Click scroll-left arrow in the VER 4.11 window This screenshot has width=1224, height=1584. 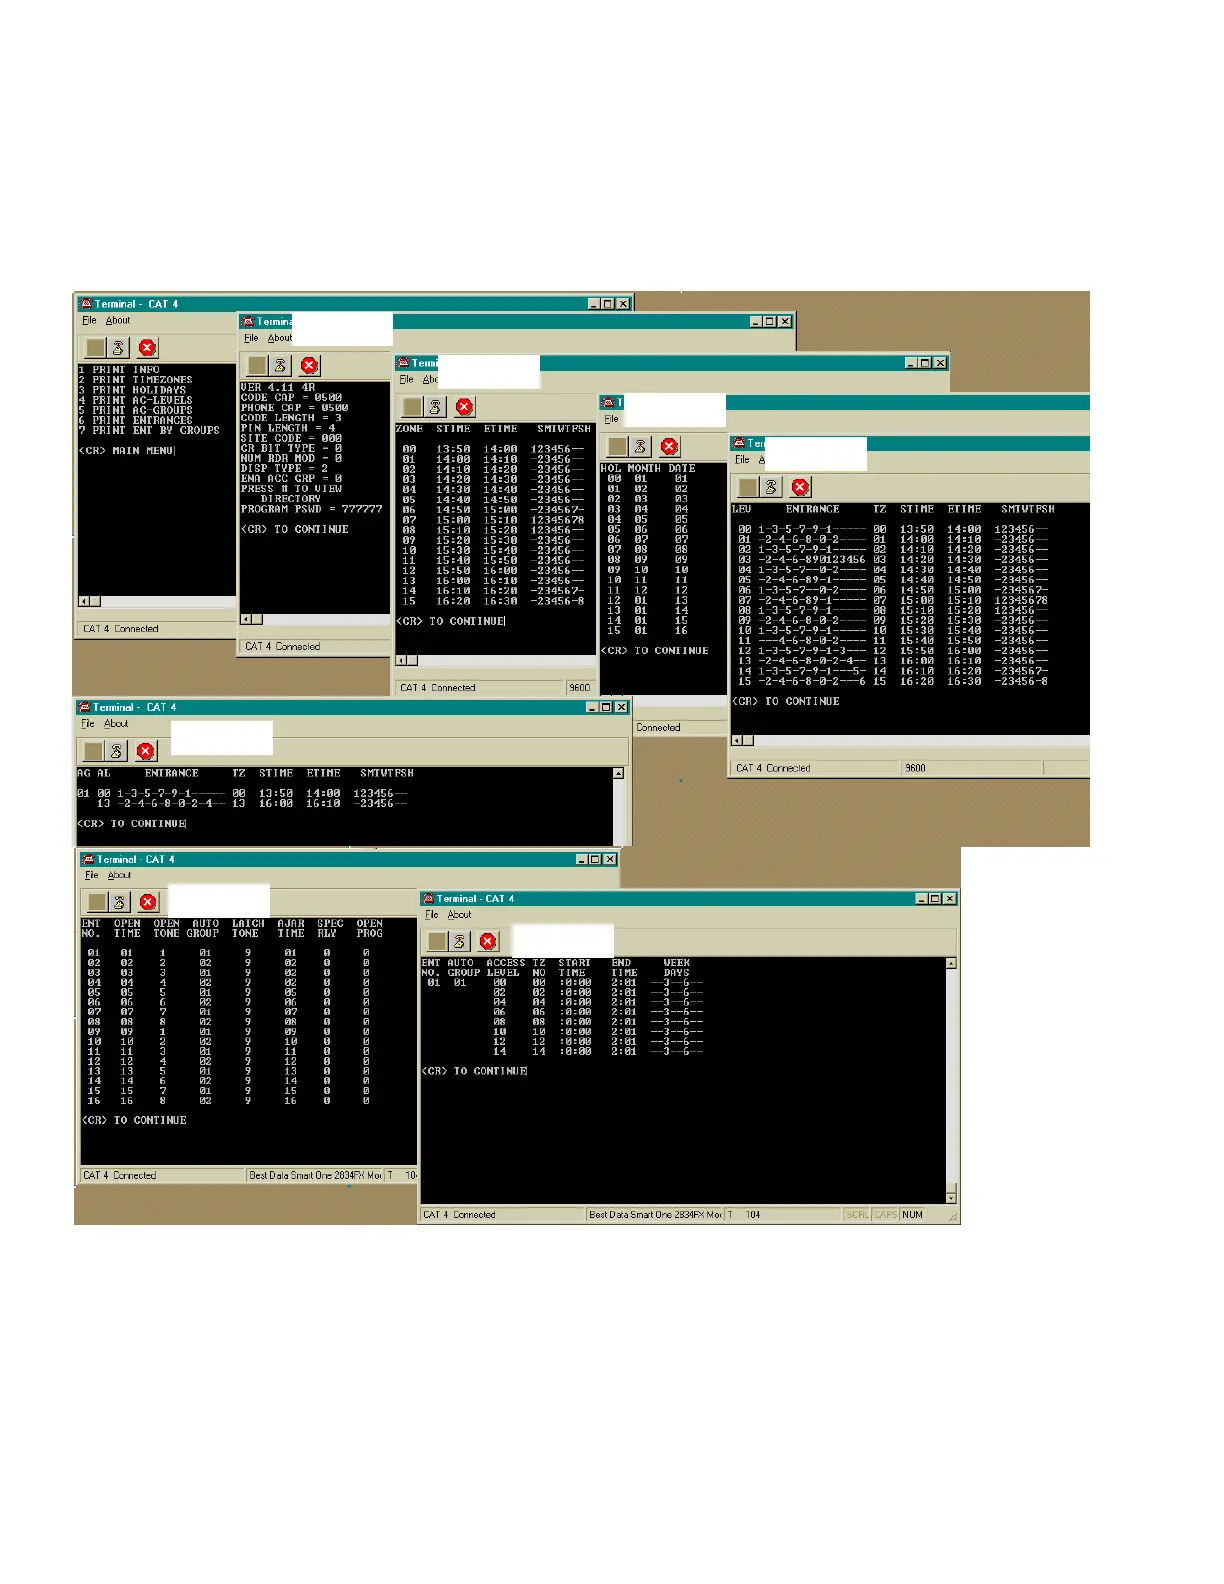click(x=246, y=620)
